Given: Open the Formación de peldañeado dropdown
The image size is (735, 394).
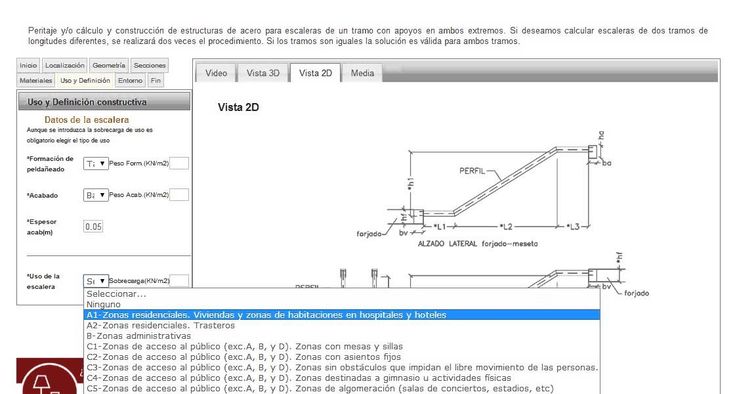Looking at the screenshot, I should pyautogui.click(x=96, y=164).
